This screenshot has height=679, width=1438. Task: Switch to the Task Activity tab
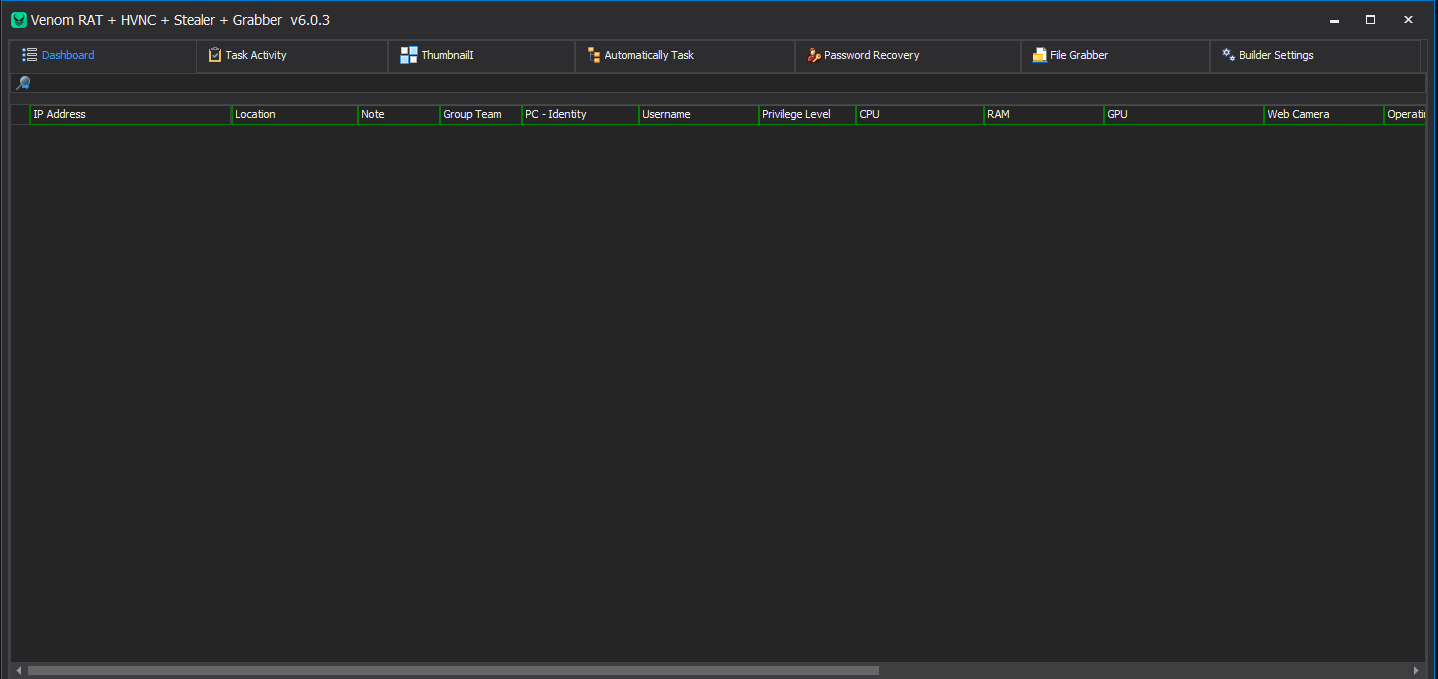(x=256, y=55)
